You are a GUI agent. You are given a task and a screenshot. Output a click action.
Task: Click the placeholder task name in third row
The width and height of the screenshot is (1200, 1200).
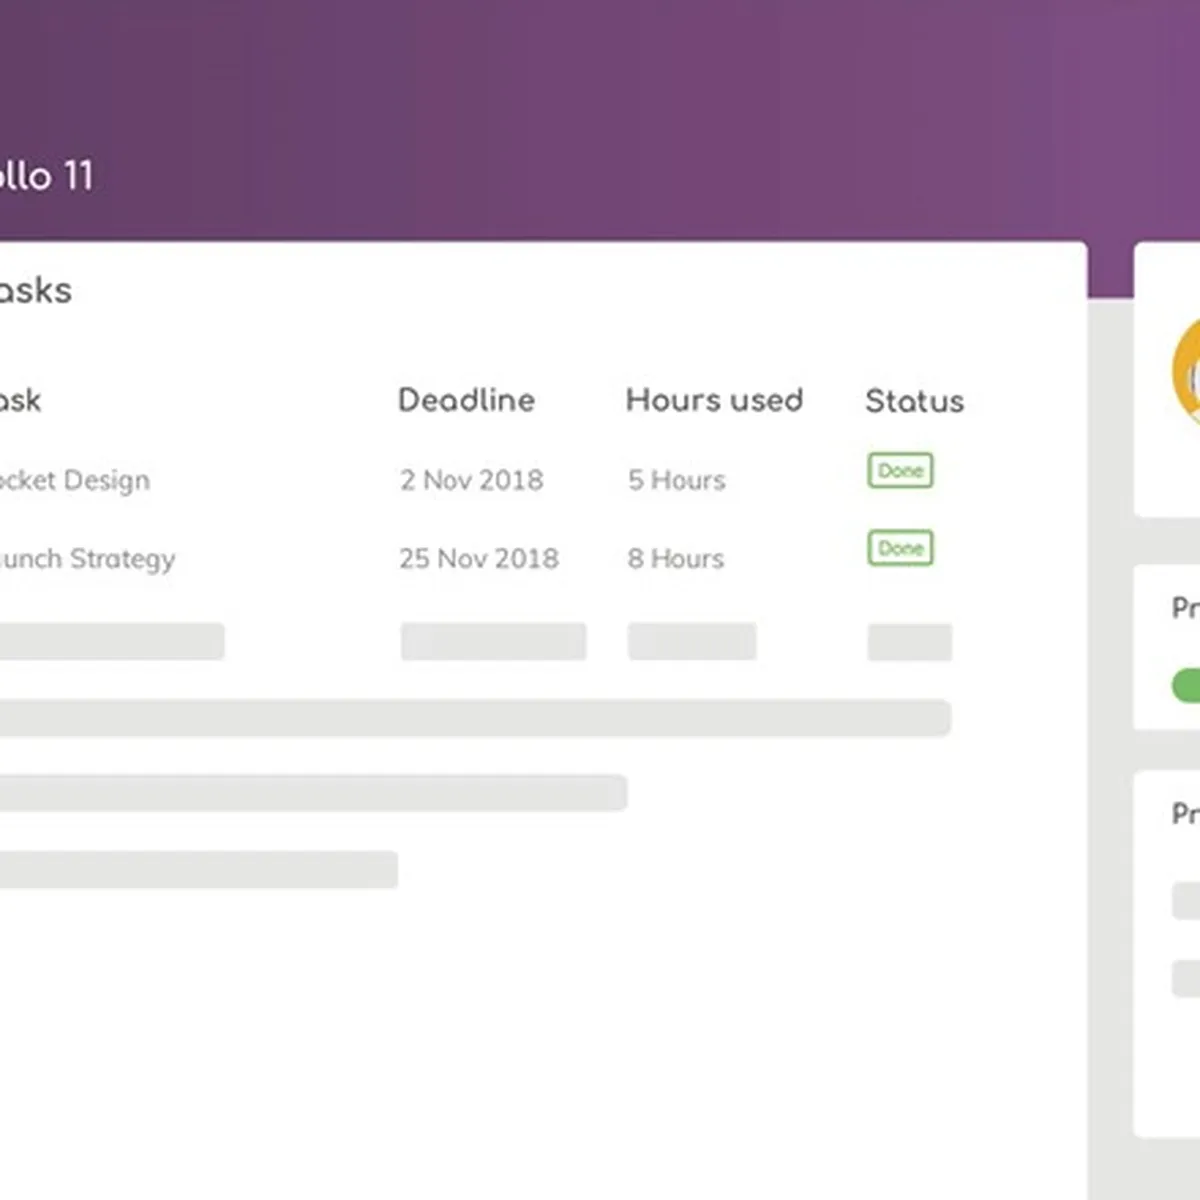point(110,642)
